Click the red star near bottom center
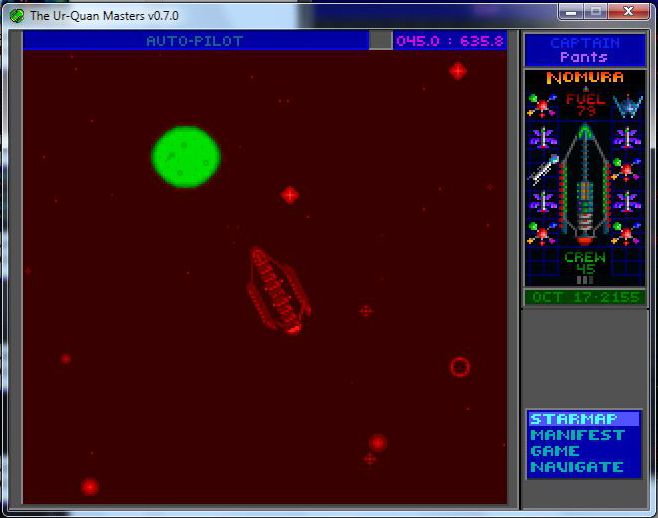The image size is (658, 518). 378,442
